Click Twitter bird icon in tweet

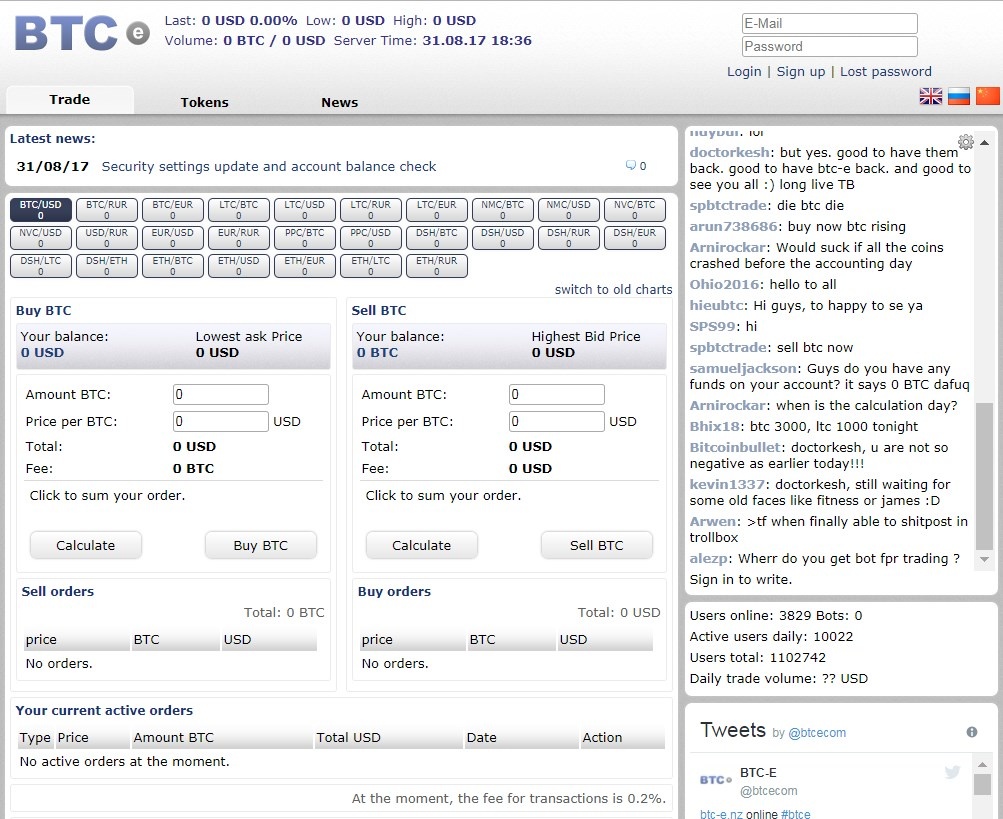pos(952,772)
